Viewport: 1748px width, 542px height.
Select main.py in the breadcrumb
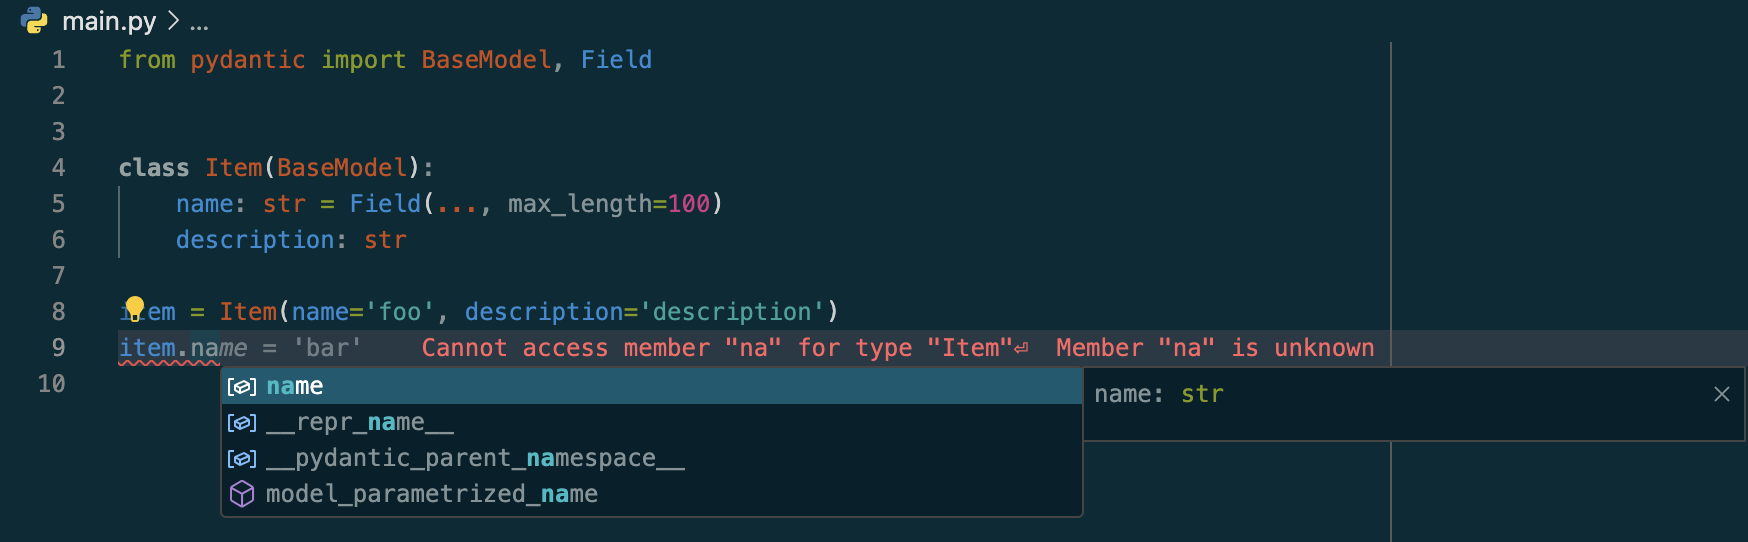[x=109, y=21]
